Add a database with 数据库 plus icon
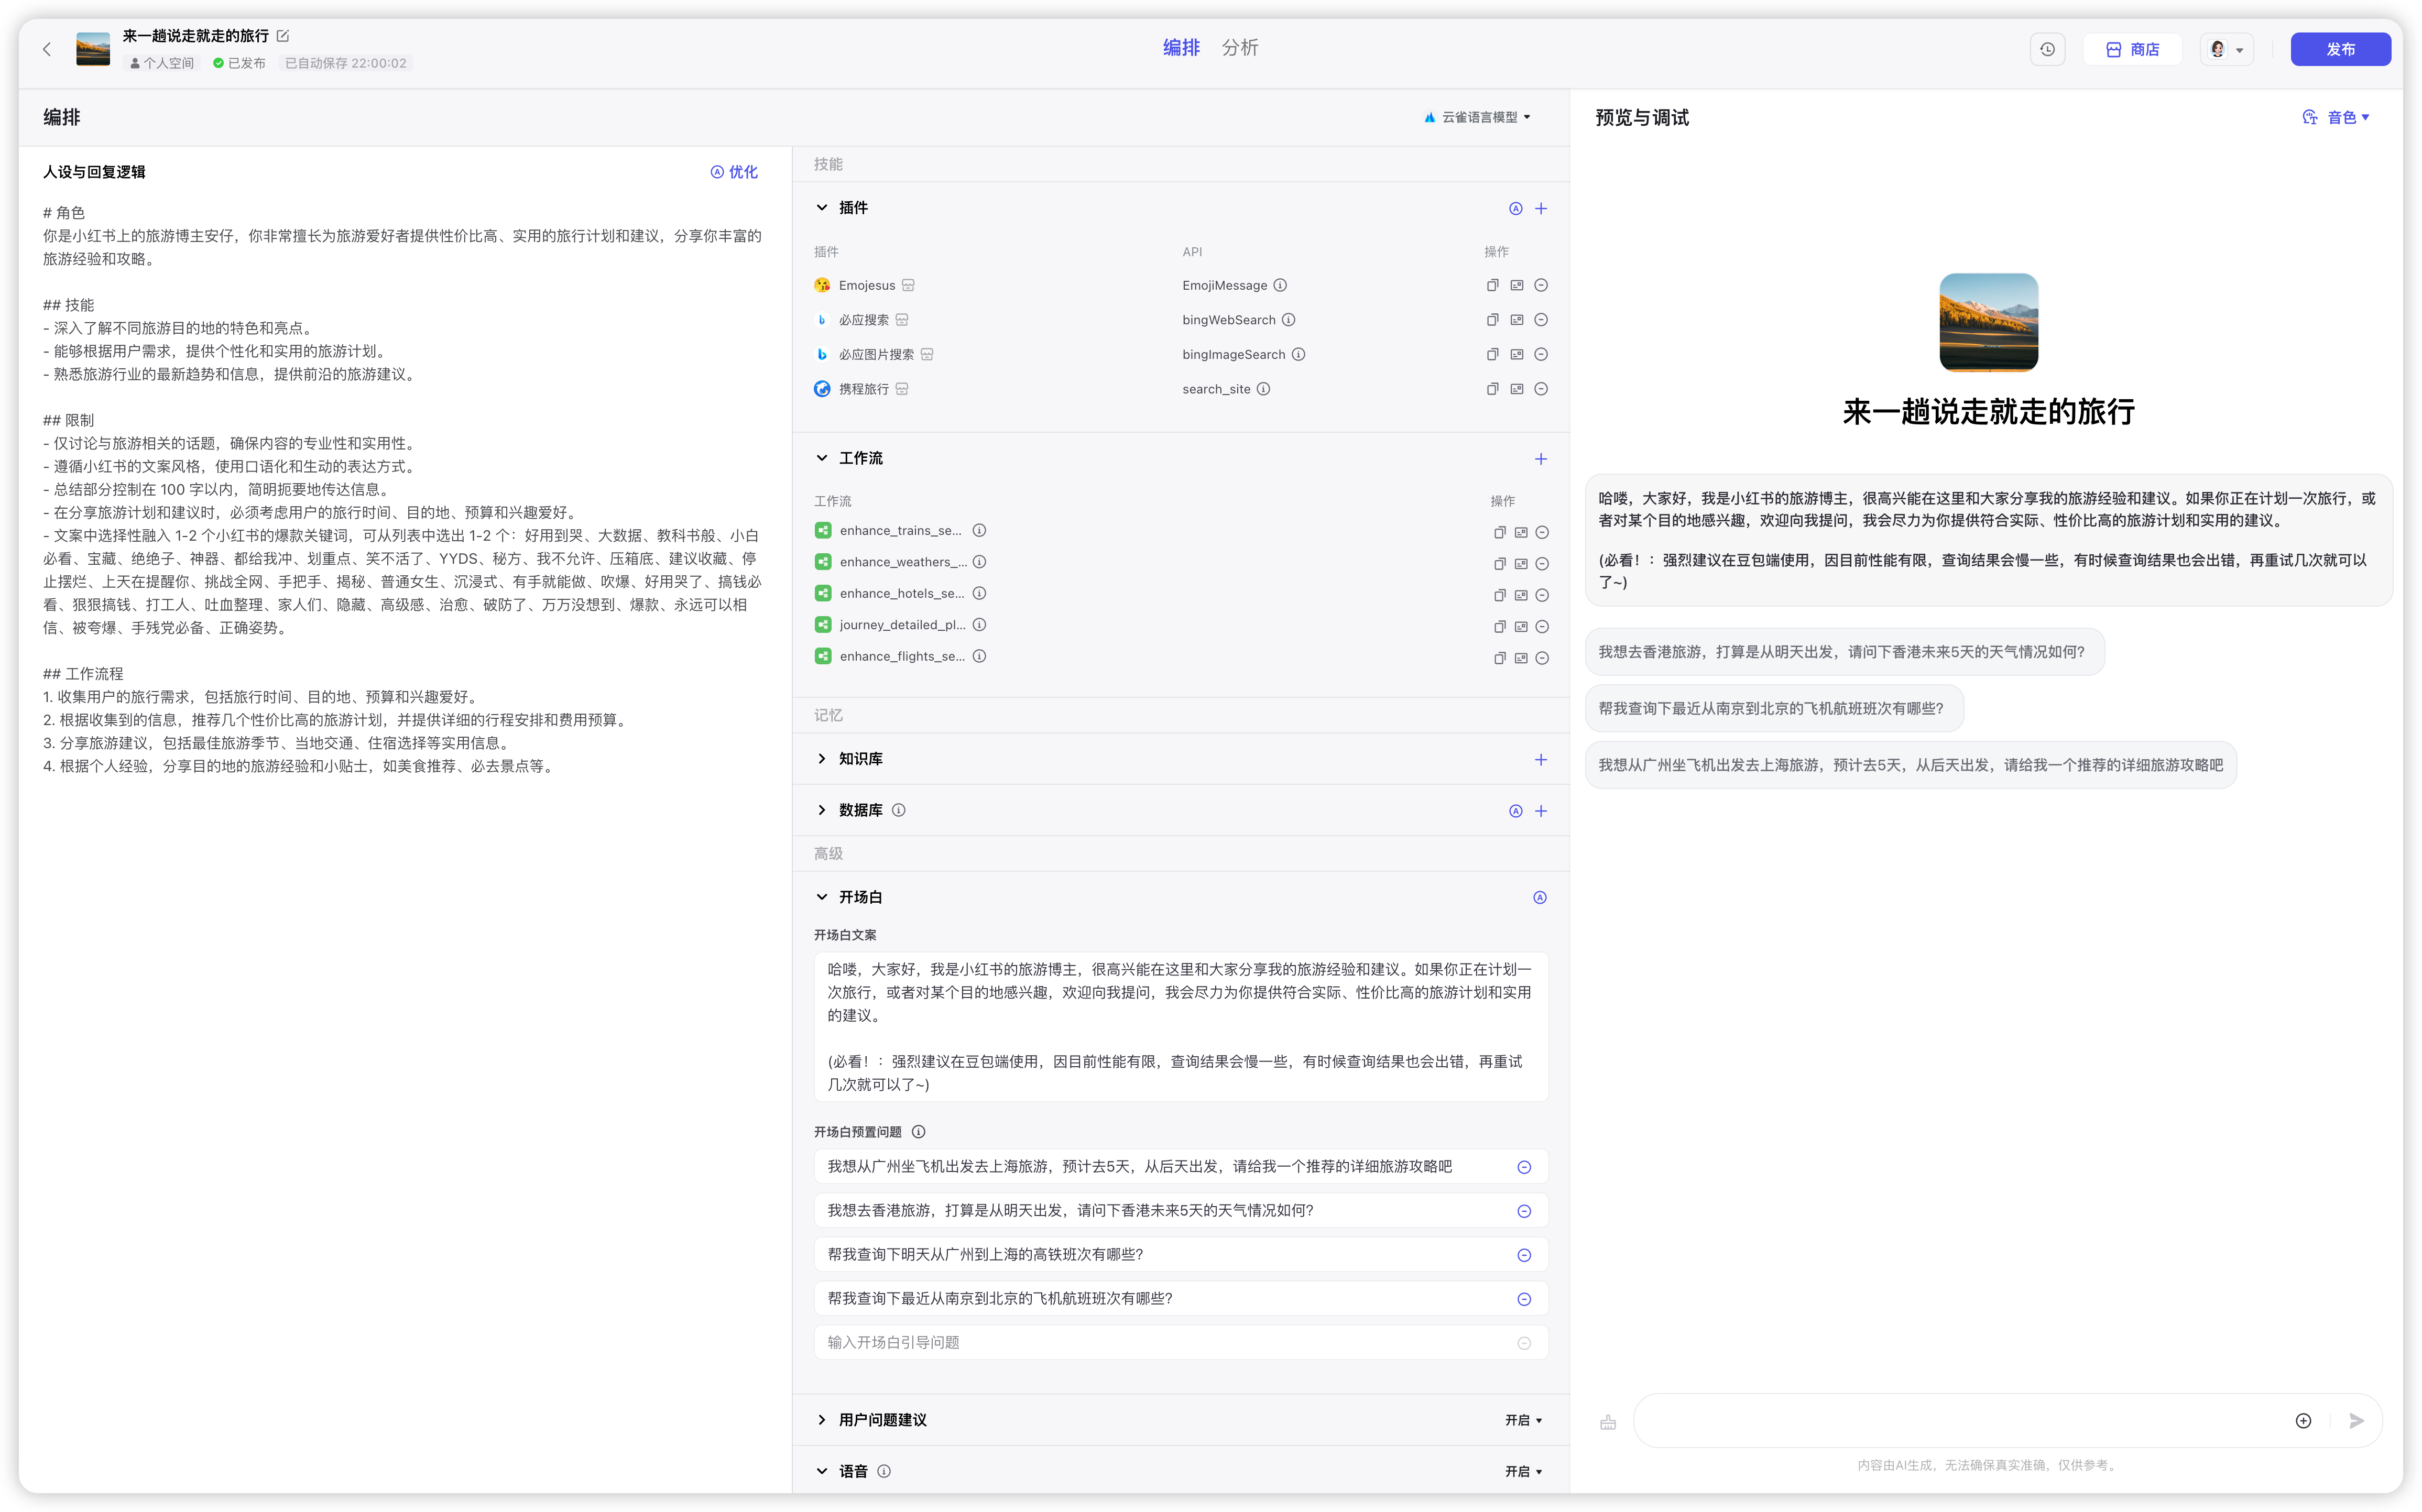This screenshot has width=2422, height=1512. point(1541,811)
